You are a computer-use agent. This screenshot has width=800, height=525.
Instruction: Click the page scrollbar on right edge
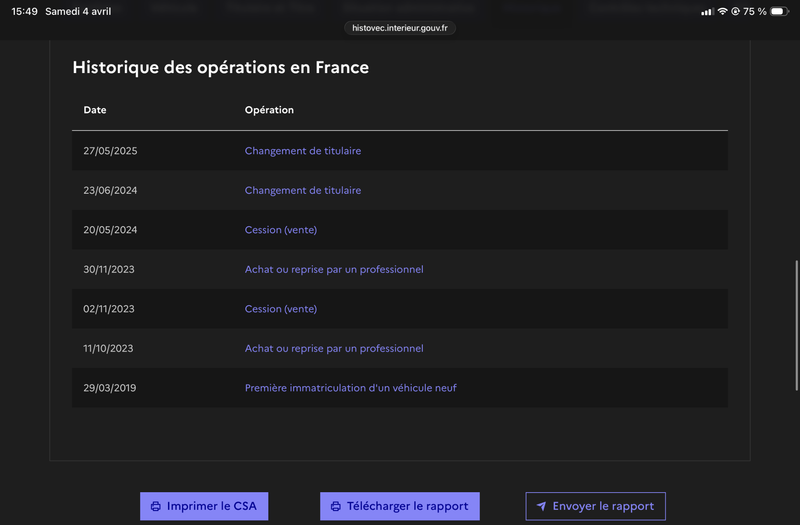coord(796,325)
